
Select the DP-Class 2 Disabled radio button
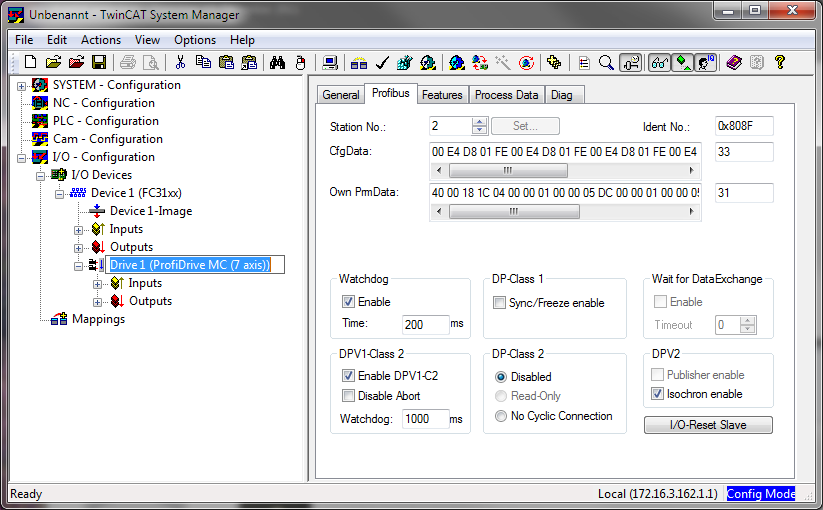pyautogui.click(x=501, y=377)
